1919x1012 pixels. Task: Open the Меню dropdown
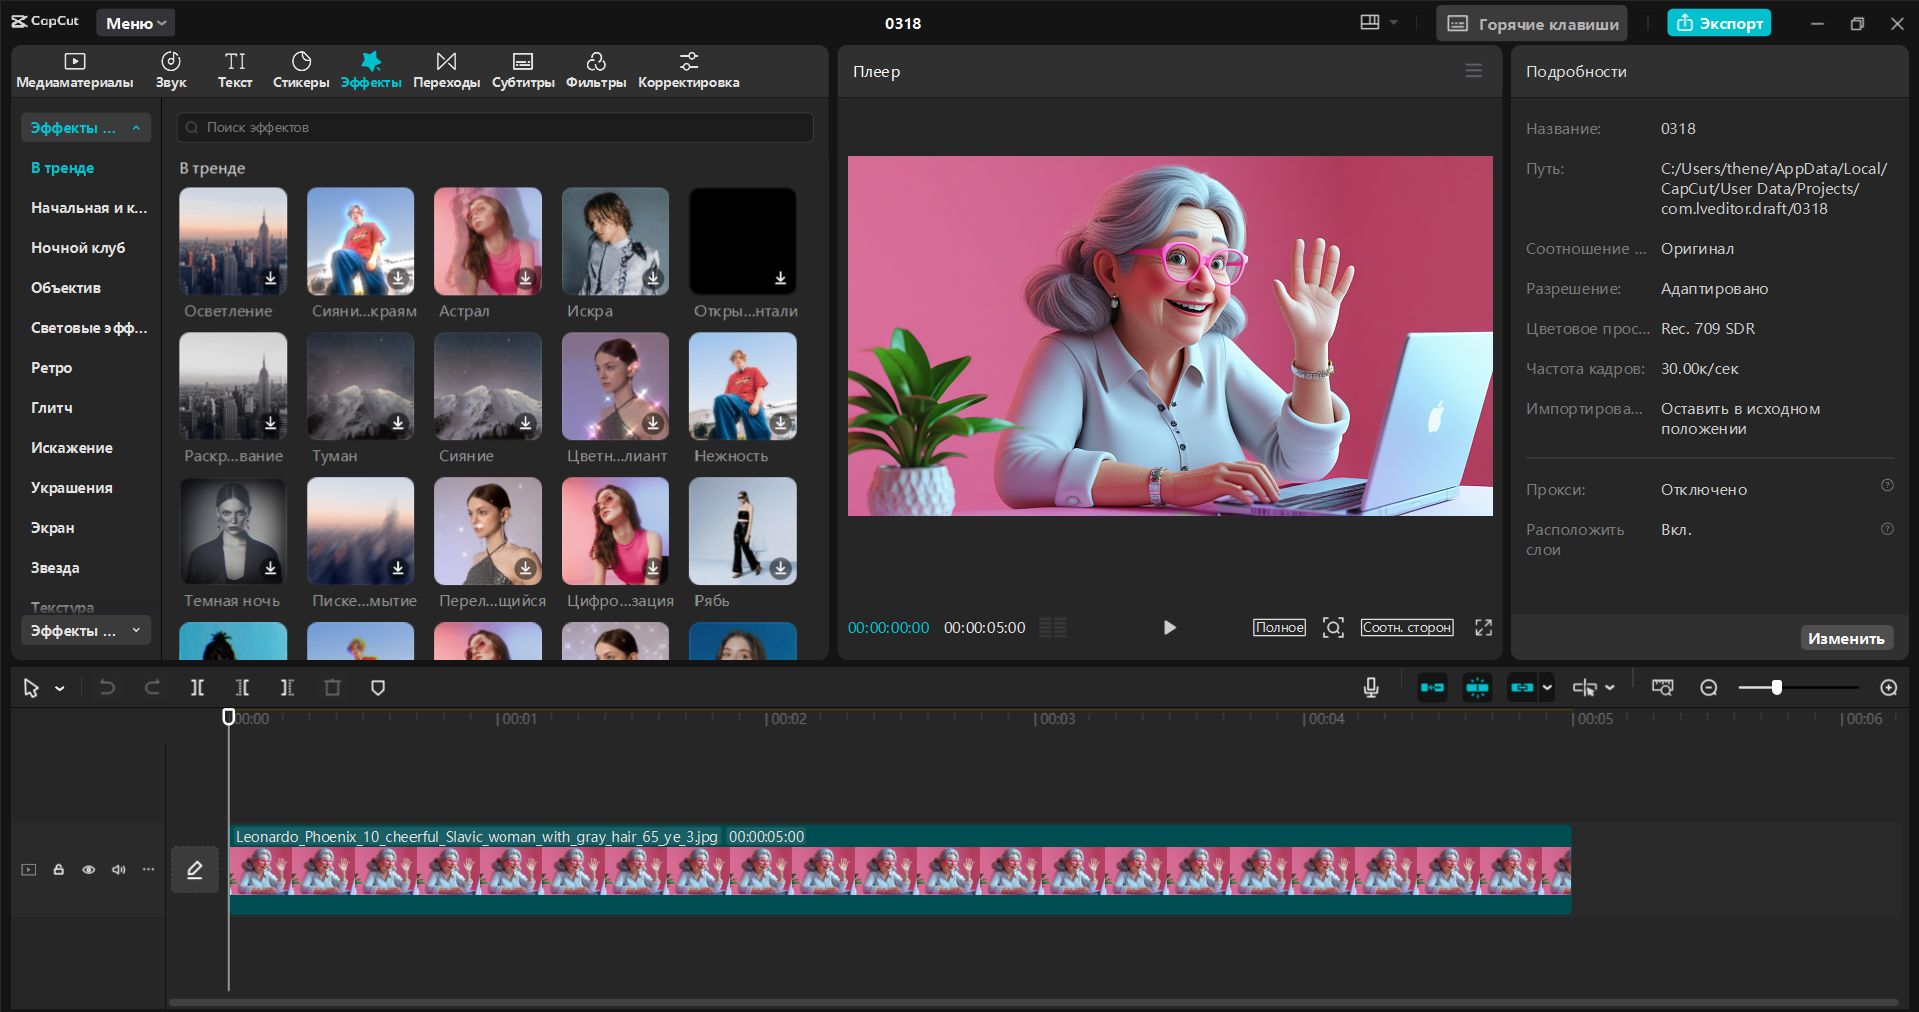point(135,23)
